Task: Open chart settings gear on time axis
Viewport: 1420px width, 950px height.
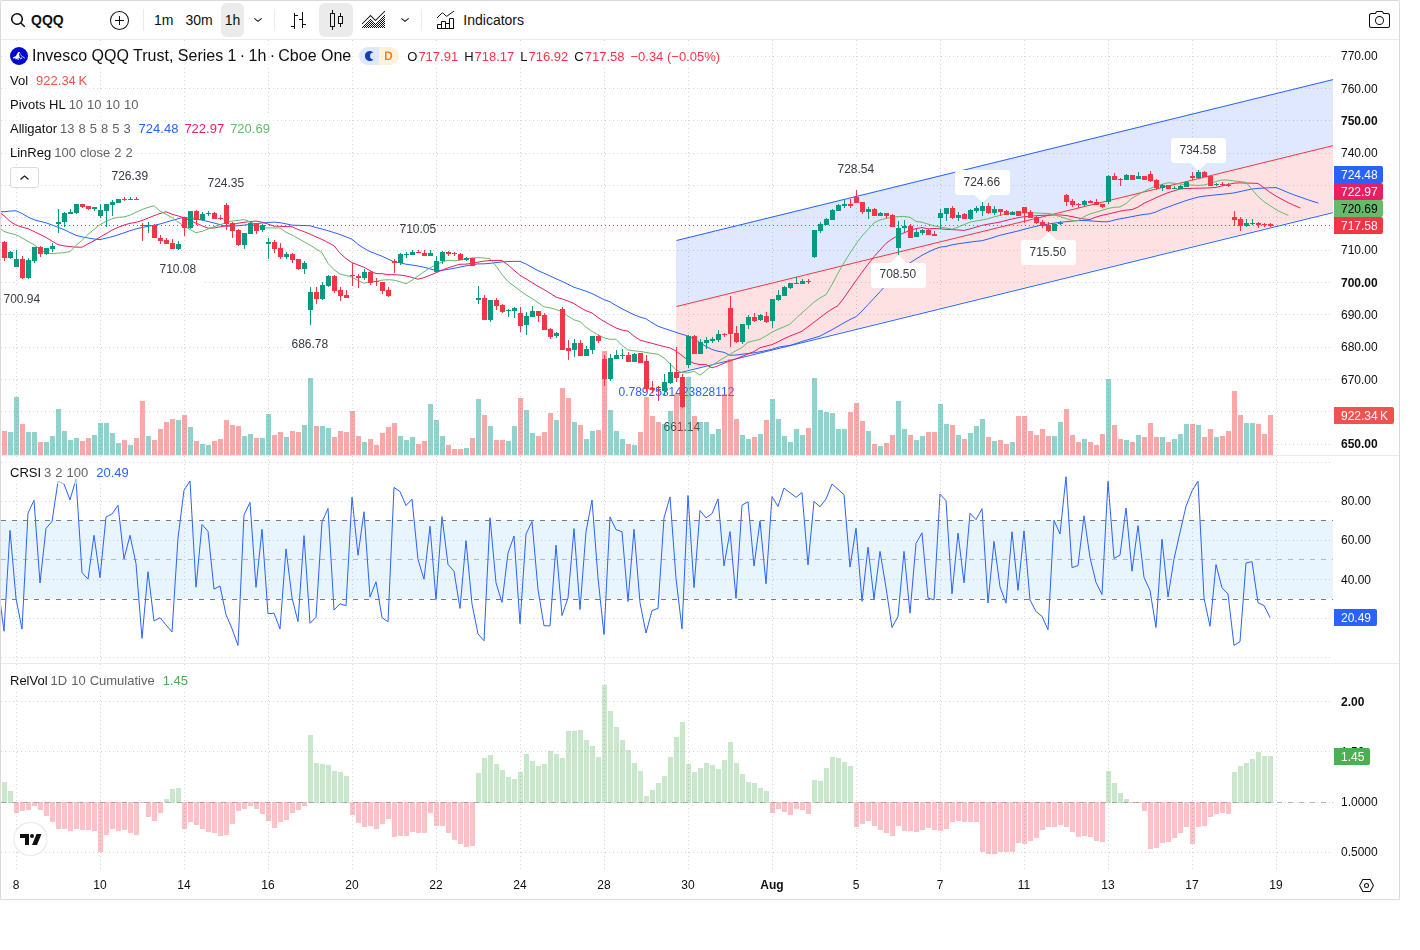Action: point(1367,885)
